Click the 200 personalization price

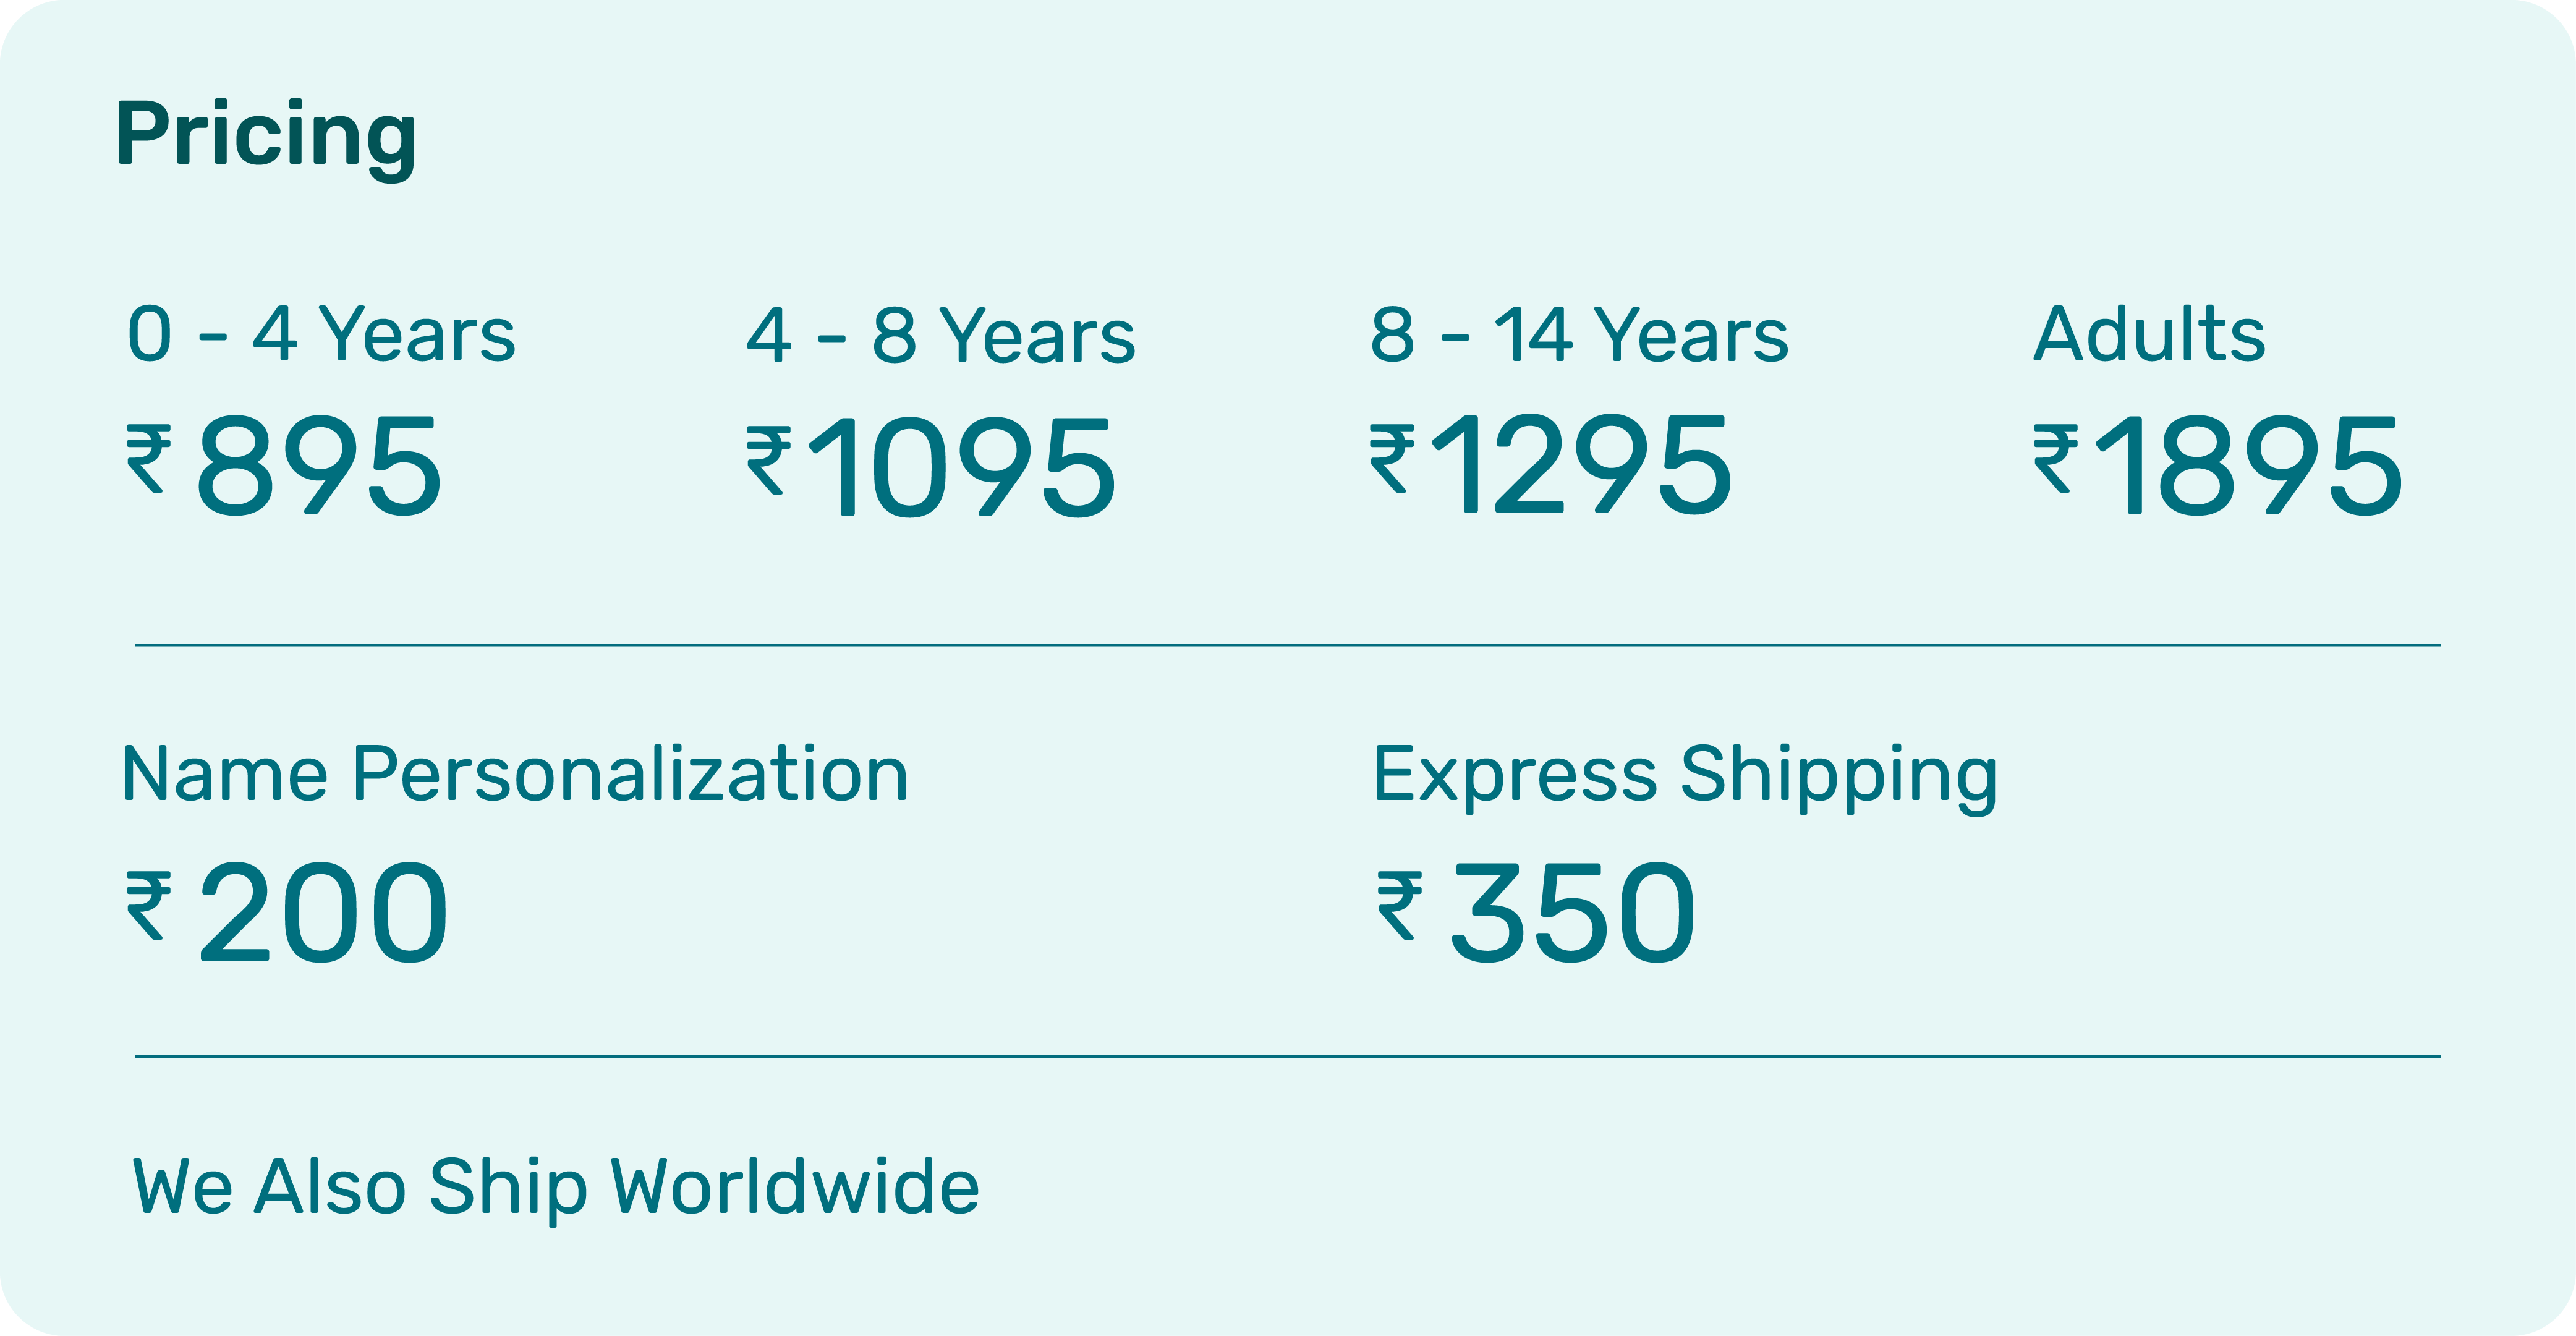pos(323,913)
